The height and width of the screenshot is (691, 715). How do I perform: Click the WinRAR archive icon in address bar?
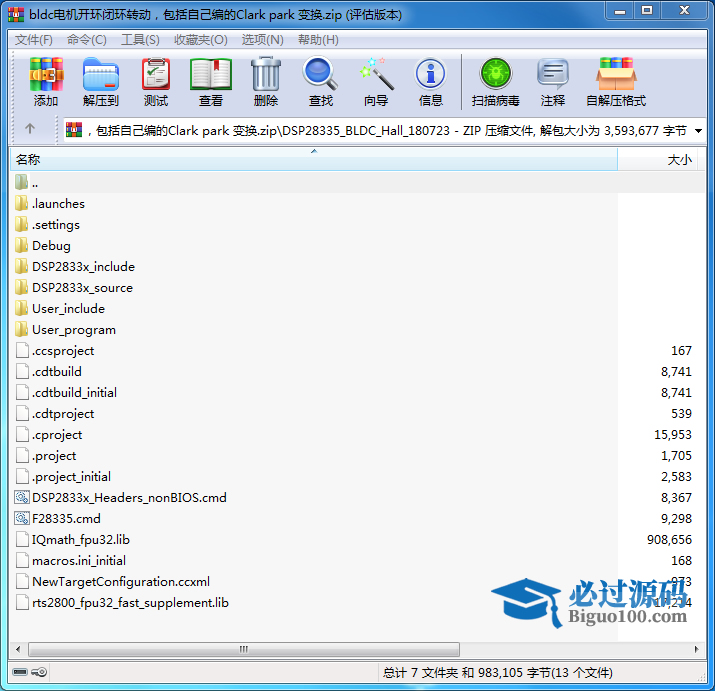74,130
